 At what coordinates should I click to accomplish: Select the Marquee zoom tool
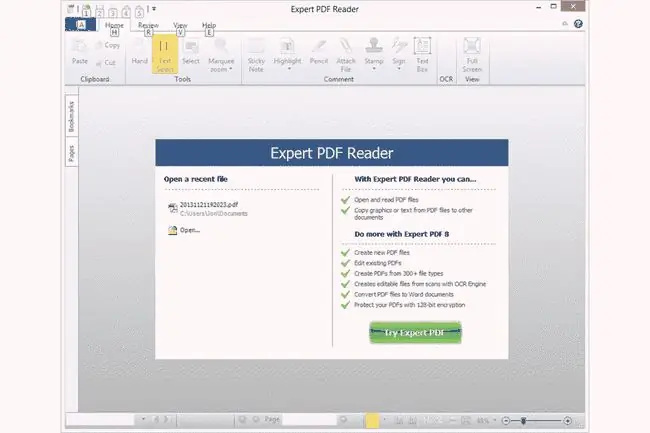pos(221,55)
